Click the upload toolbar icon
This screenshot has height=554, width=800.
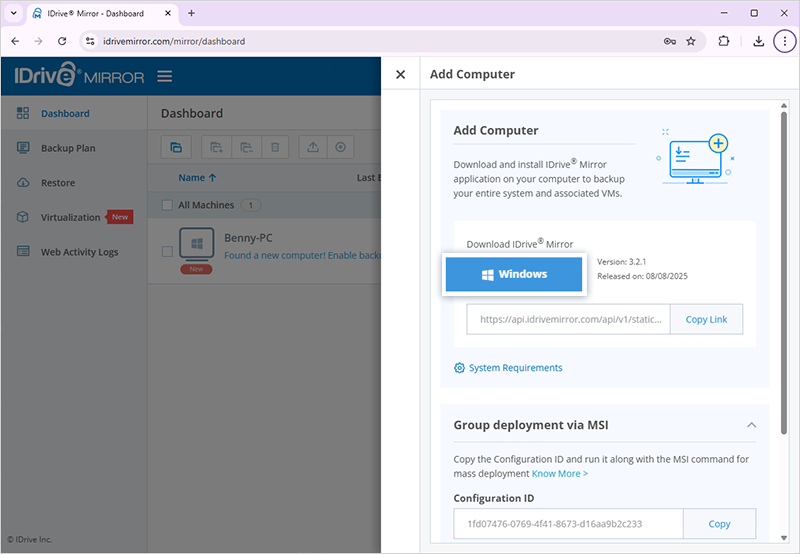(x=313, y=147)
